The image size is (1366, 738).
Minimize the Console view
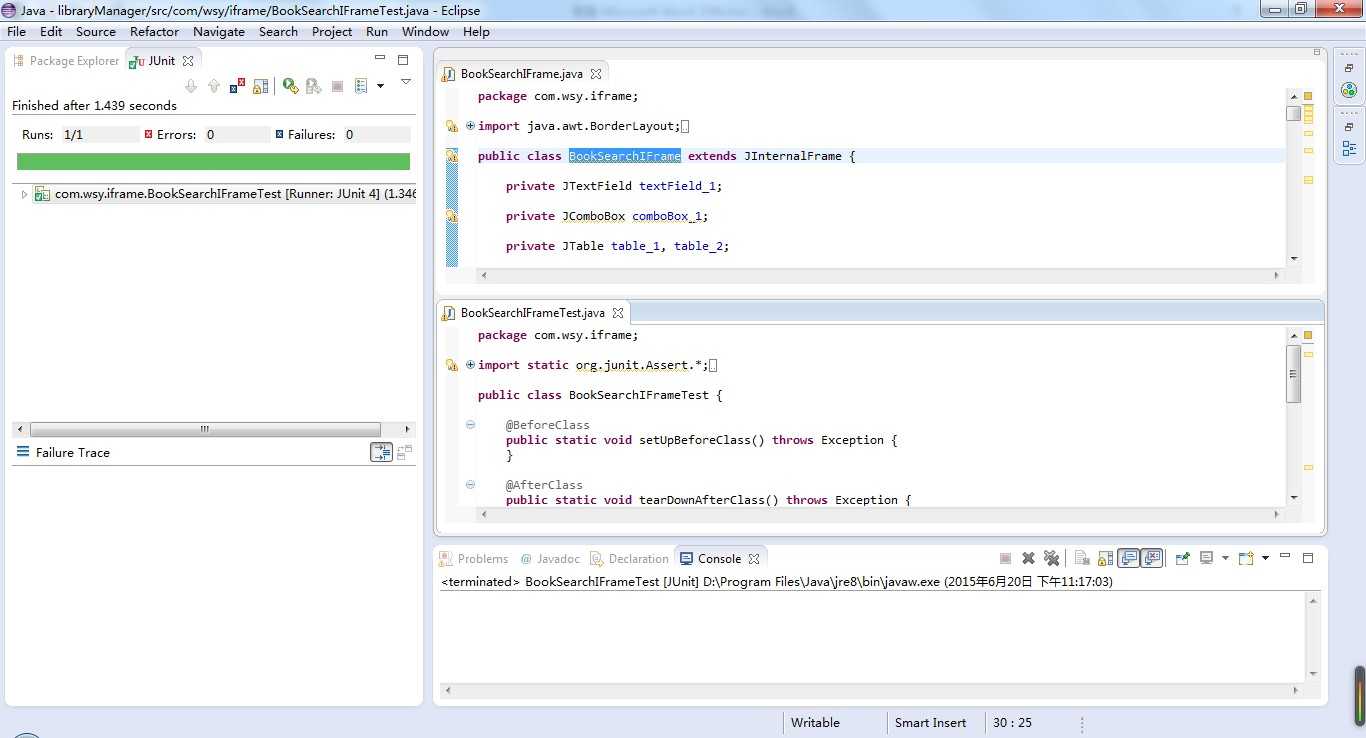click(1285, 557)
